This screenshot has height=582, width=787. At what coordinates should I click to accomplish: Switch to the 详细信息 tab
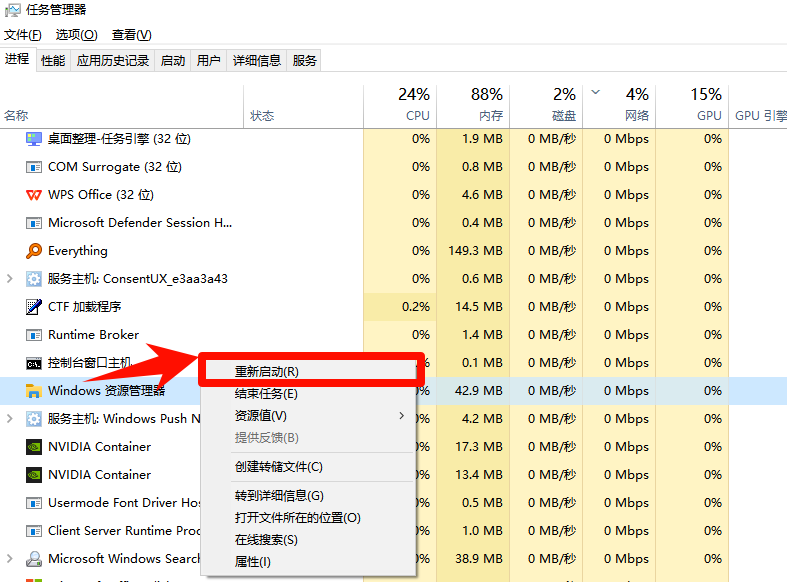(x=257, y=61)
